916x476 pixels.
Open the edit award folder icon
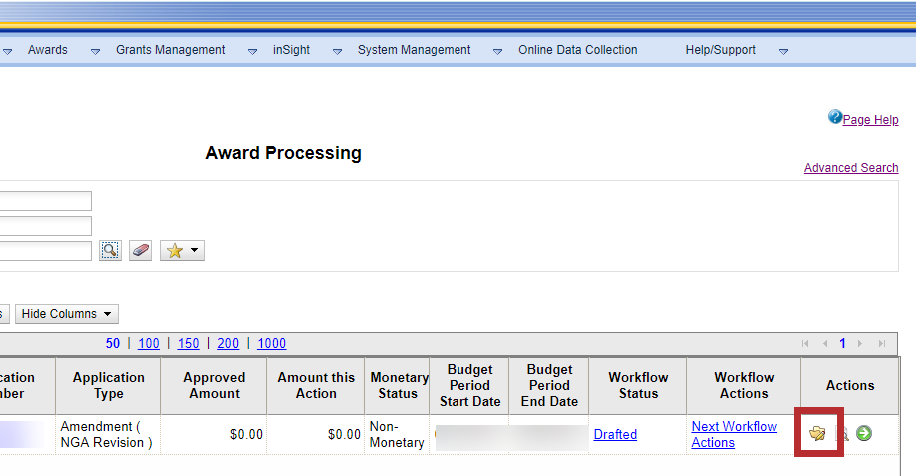tap(817, 433)
